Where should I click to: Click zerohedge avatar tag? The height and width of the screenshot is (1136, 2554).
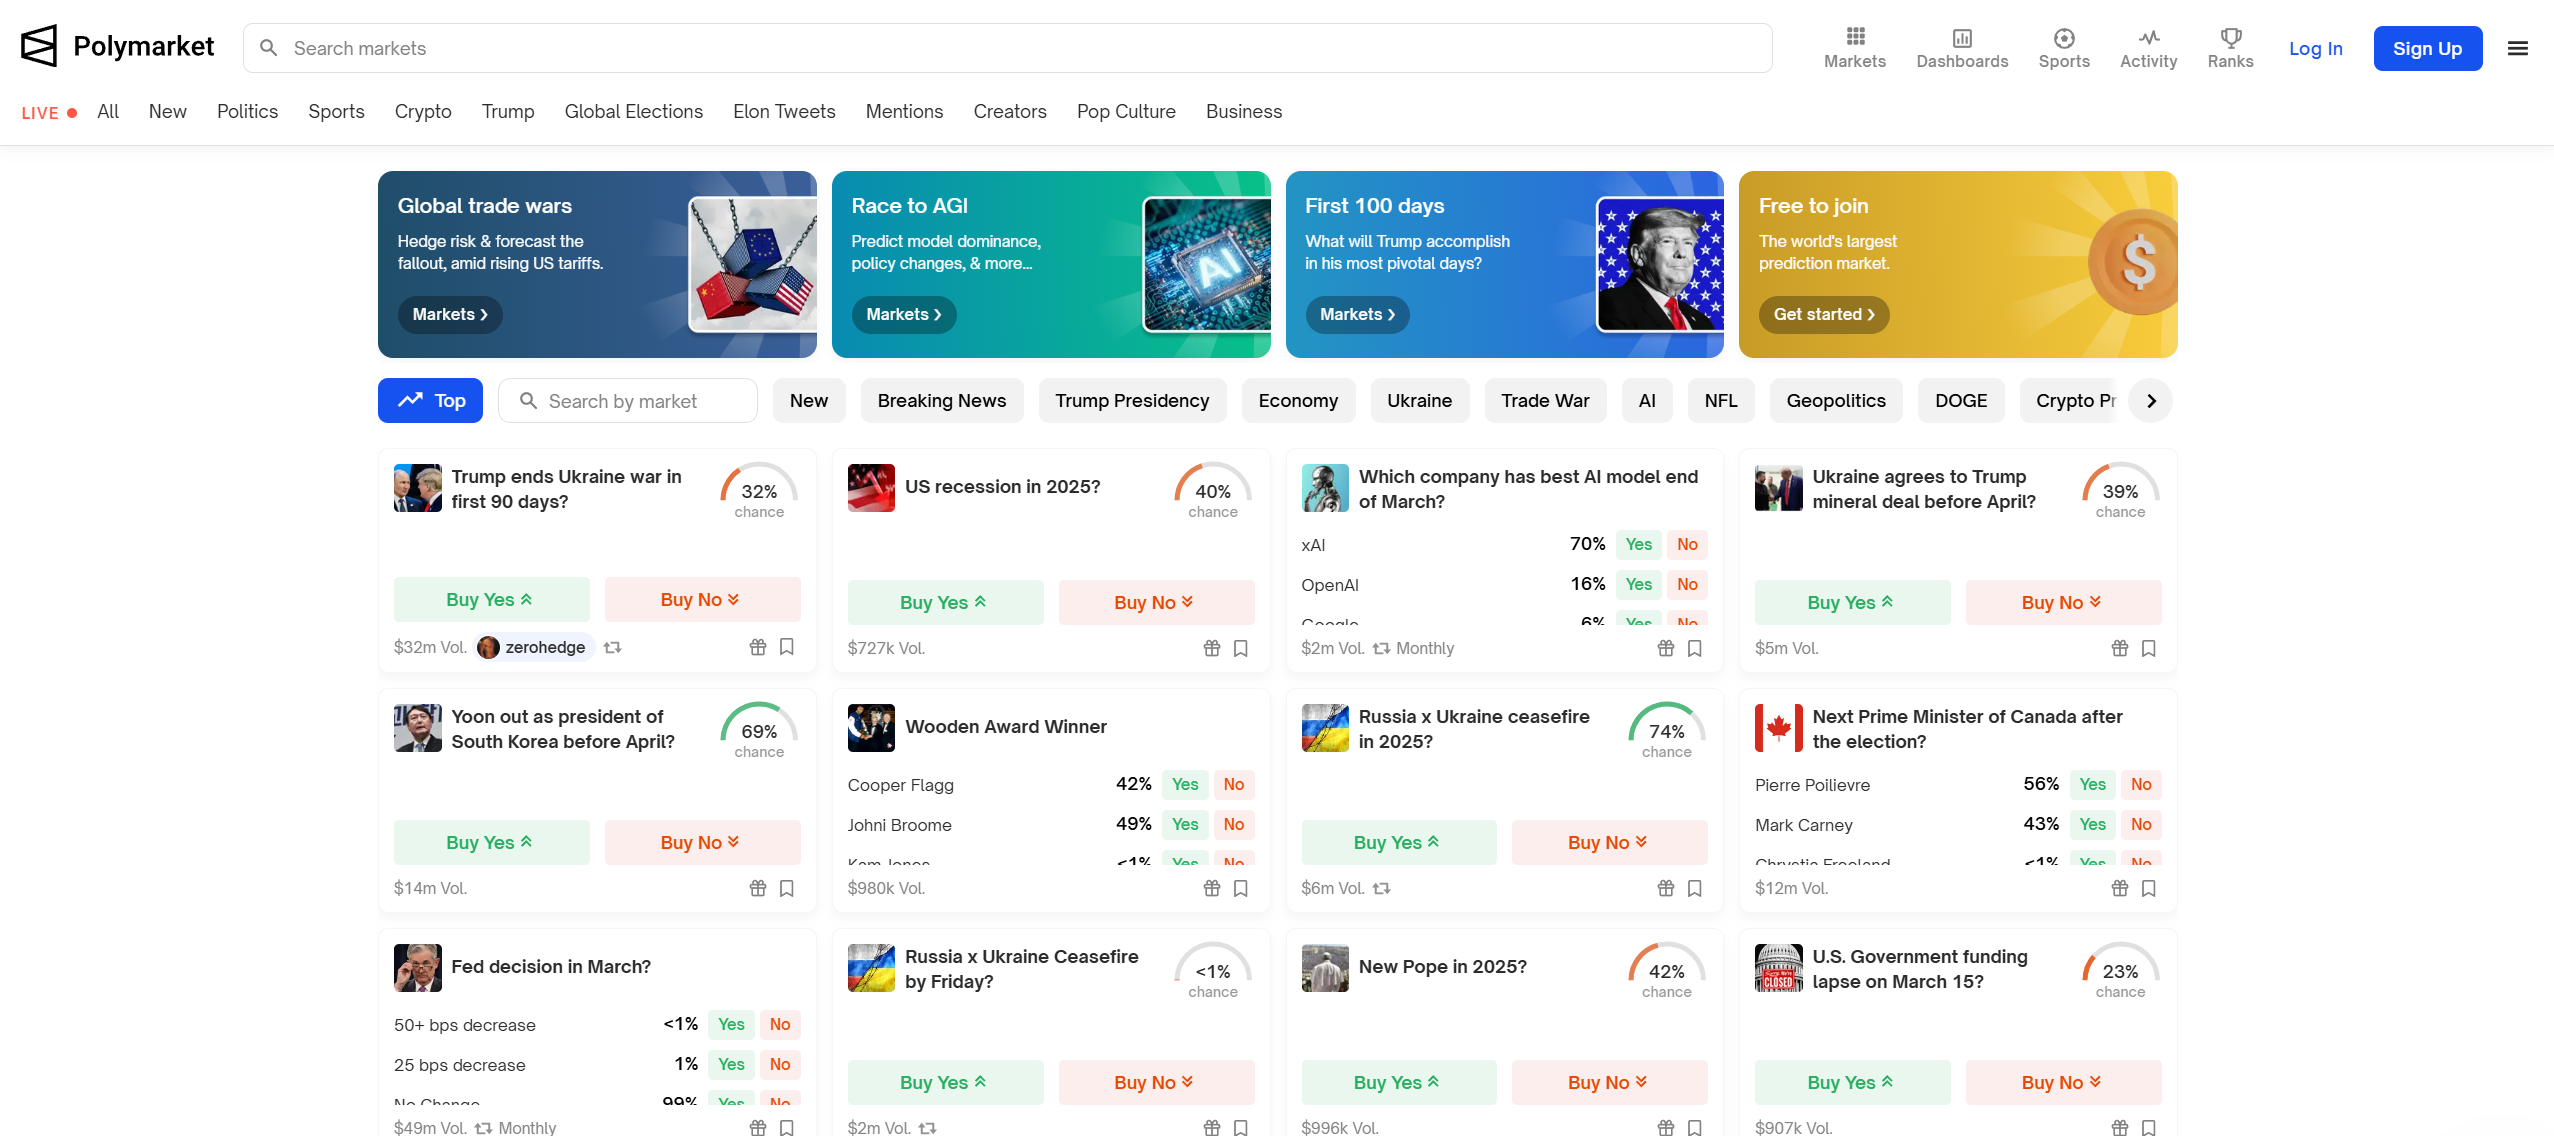pyautogui.click(x=534, y=647)
